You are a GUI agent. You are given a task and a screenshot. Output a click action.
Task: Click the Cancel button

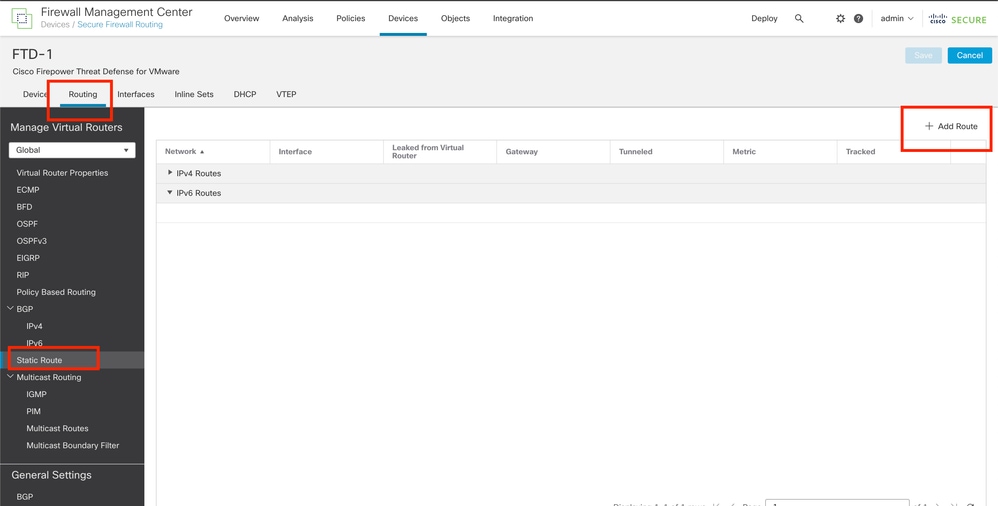click(x=969, y=55)
